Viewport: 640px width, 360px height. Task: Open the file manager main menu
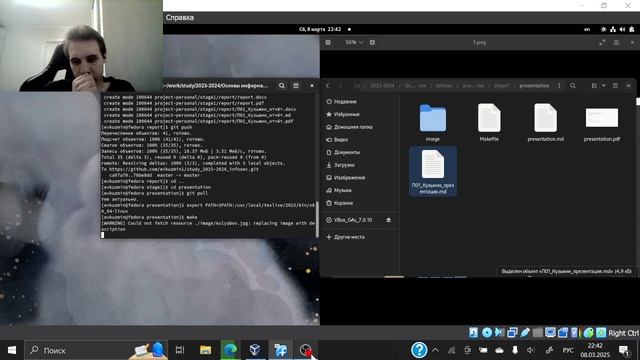(x=616, y=86)
